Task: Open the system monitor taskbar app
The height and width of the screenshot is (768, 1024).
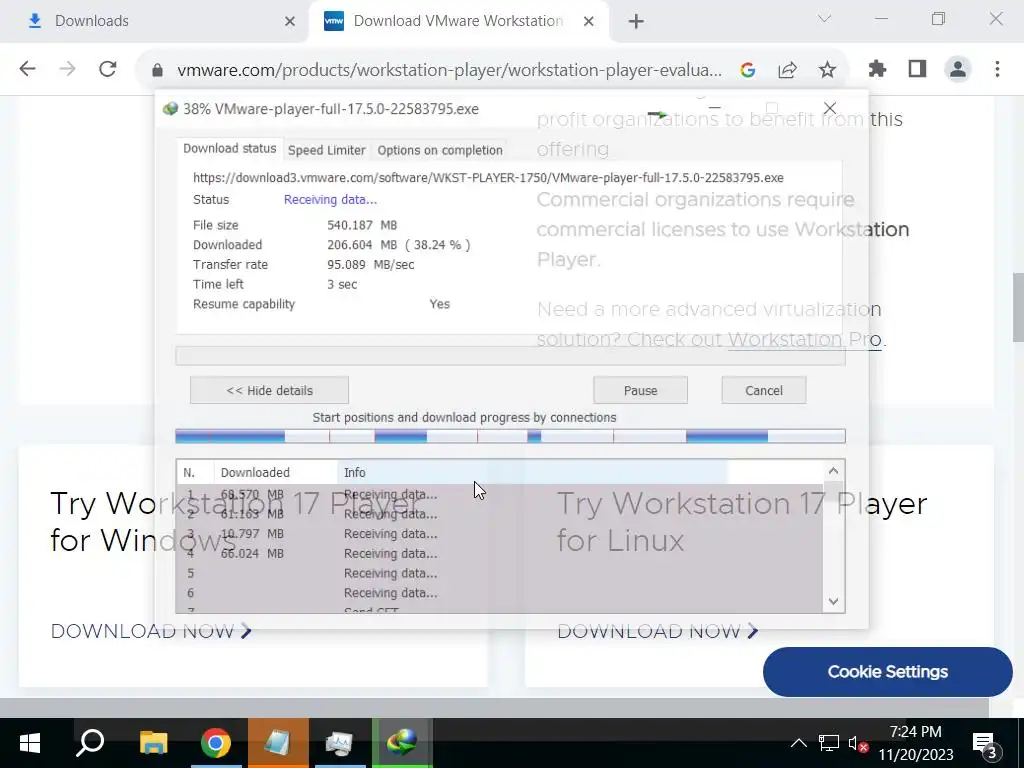Action: pos(340,743)
